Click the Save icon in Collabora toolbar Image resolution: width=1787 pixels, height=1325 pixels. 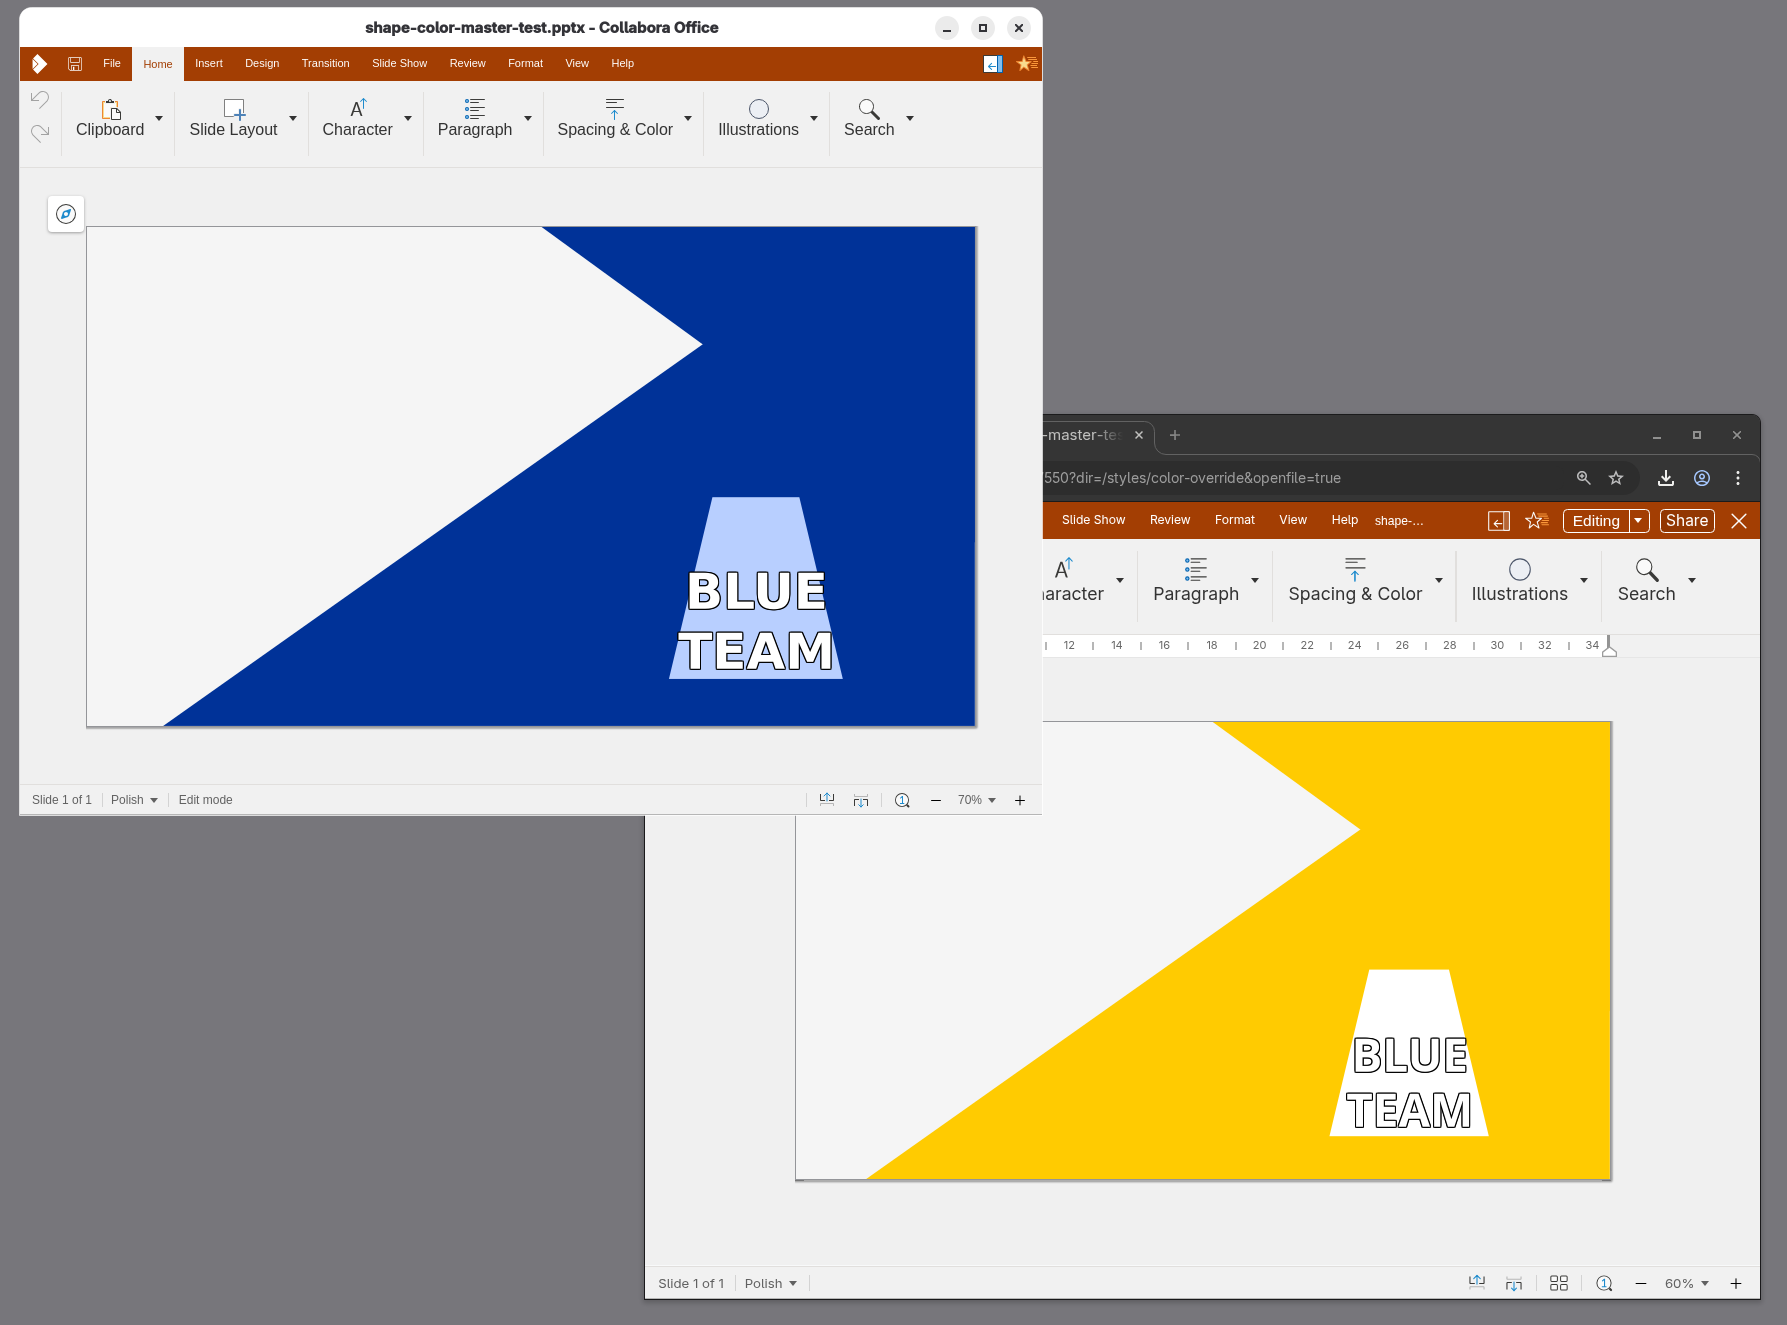click(x=75, y=64)
